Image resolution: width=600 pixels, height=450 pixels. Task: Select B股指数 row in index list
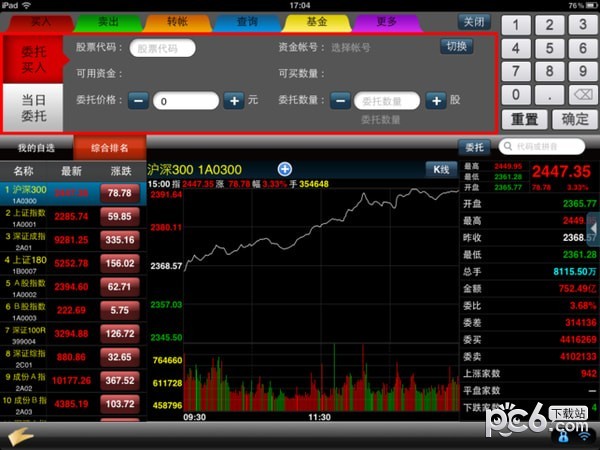pyautogui.click(x=73, y=311)
